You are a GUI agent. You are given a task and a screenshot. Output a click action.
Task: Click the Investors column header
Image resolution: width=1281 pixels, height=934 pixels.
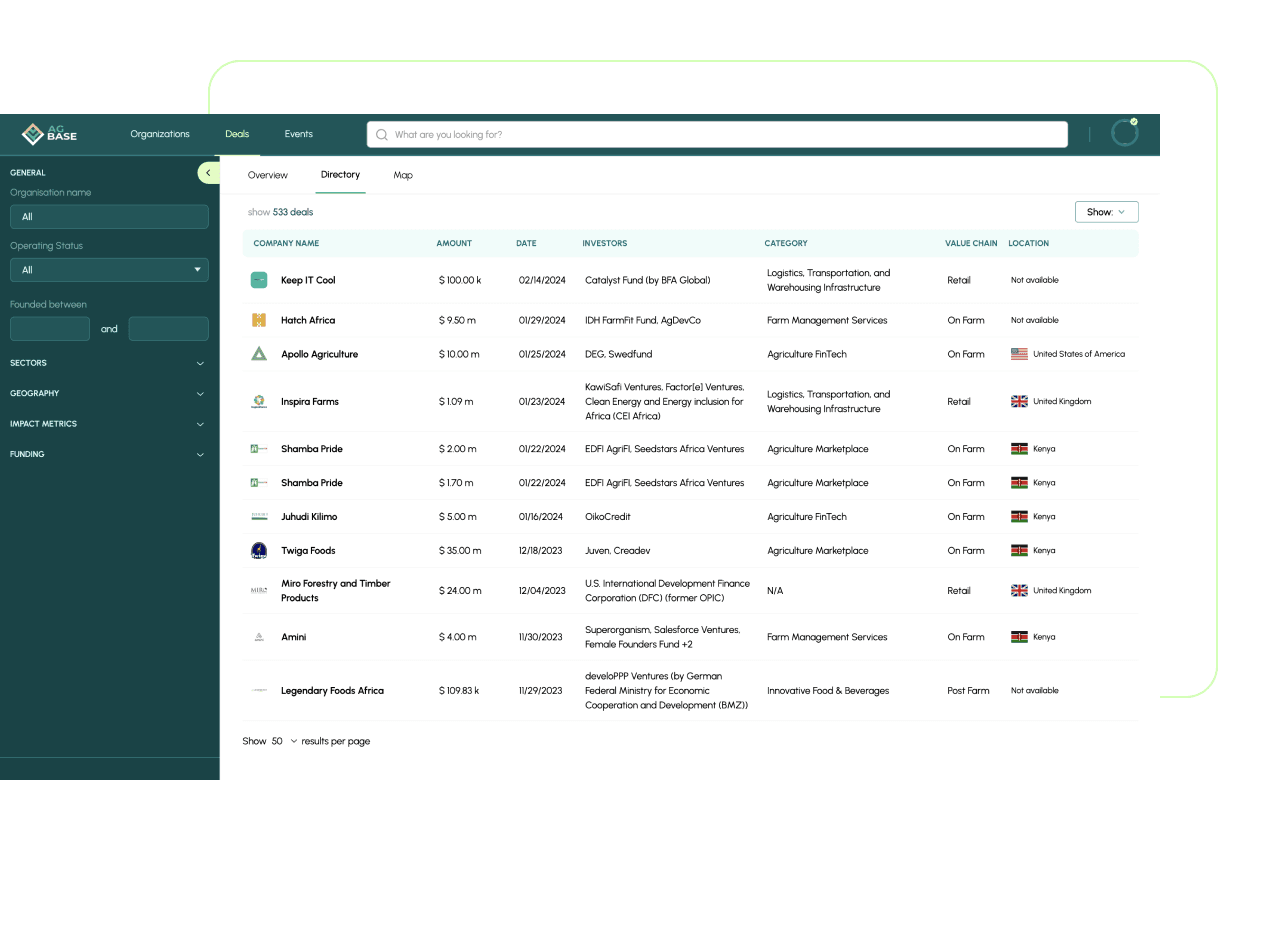(605, 243)
